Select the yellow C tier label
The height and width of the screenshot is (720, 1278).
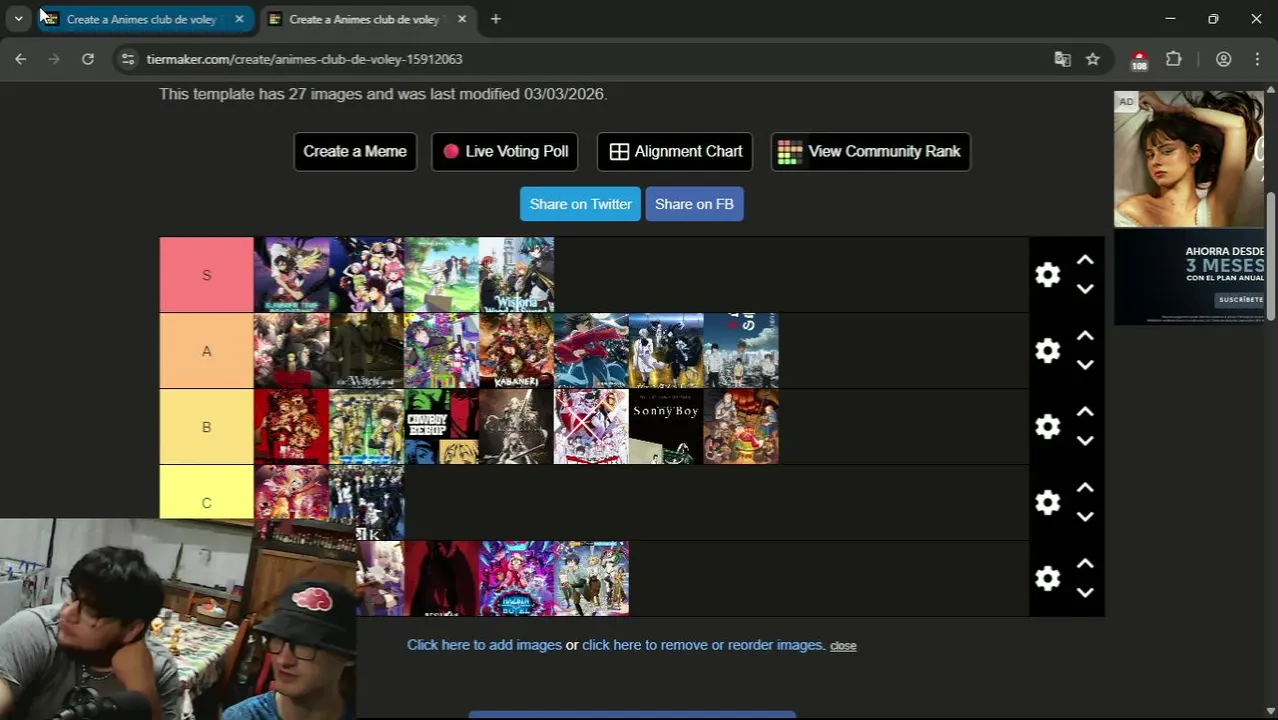207,492
